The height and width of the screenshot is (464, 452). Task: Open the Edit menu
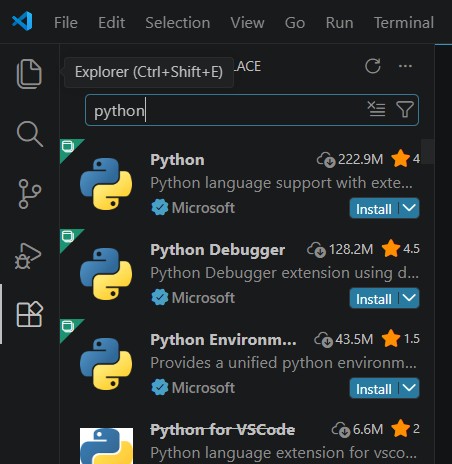coord(111,23)
